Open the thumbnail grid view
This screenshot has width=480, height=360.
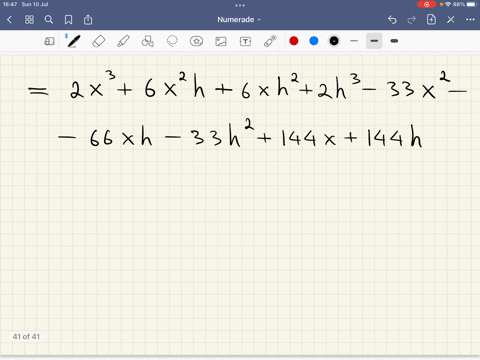pyautogui.click(x=29, y=20)
